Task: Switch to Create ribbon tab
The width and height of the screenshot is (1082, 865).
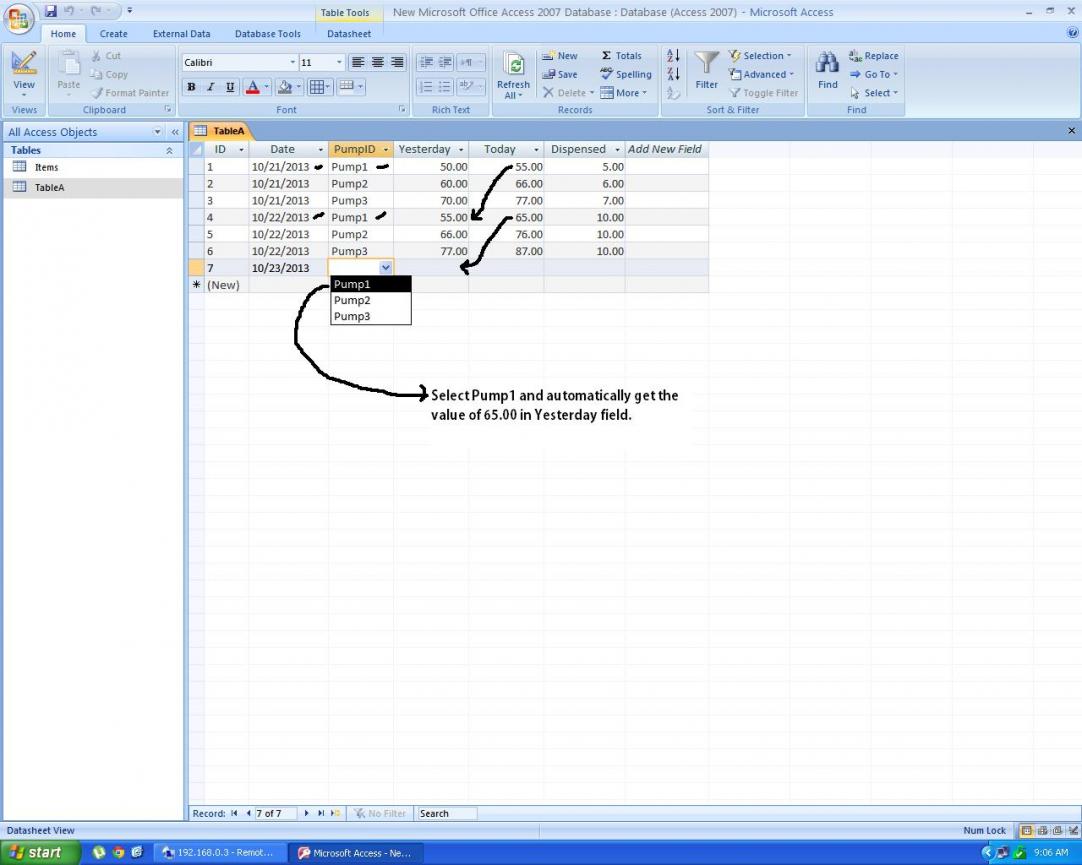Action: pos(113,34)
